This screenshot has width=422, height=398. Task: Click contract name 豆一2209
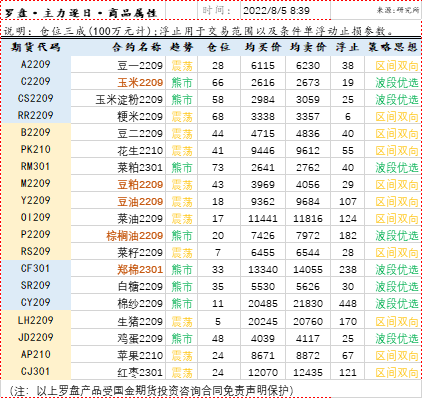coord(140,66)
